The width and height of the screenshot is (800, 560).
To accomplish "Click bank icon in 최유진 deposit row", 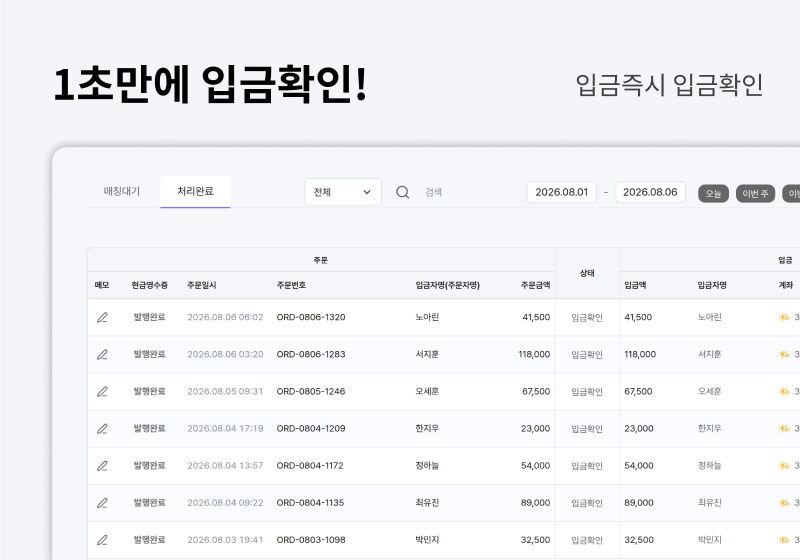I will 784,503.
